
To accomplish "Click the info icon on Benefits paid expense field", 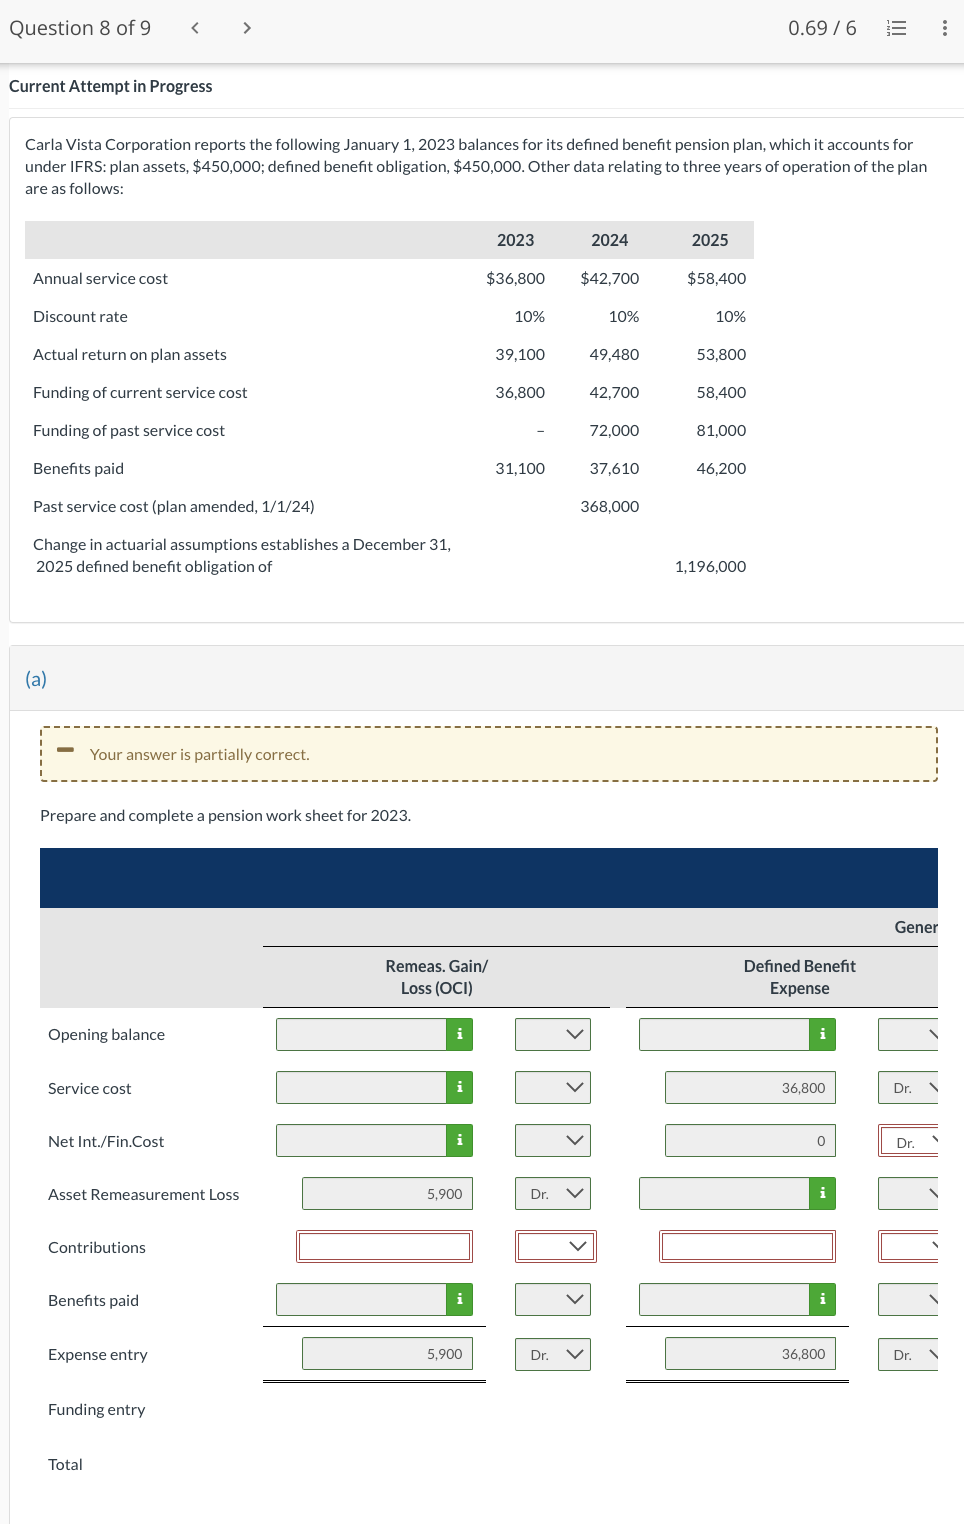I will (x=821, y=1299).
